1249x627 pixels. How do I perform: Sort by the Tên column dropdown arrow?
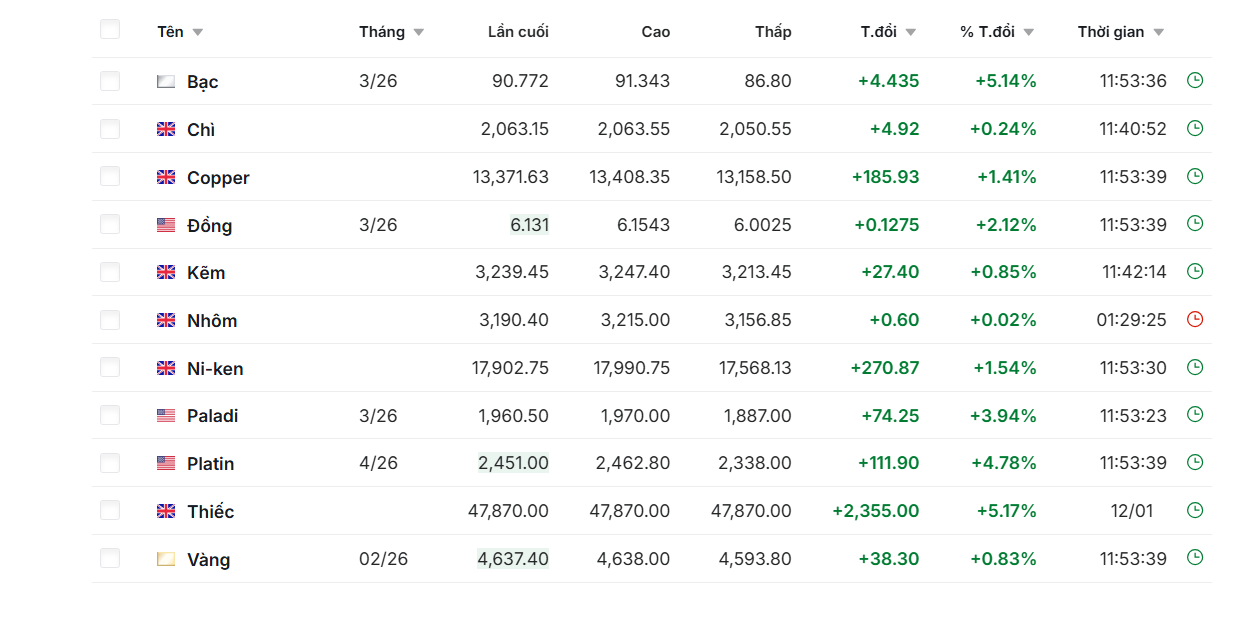198,32
